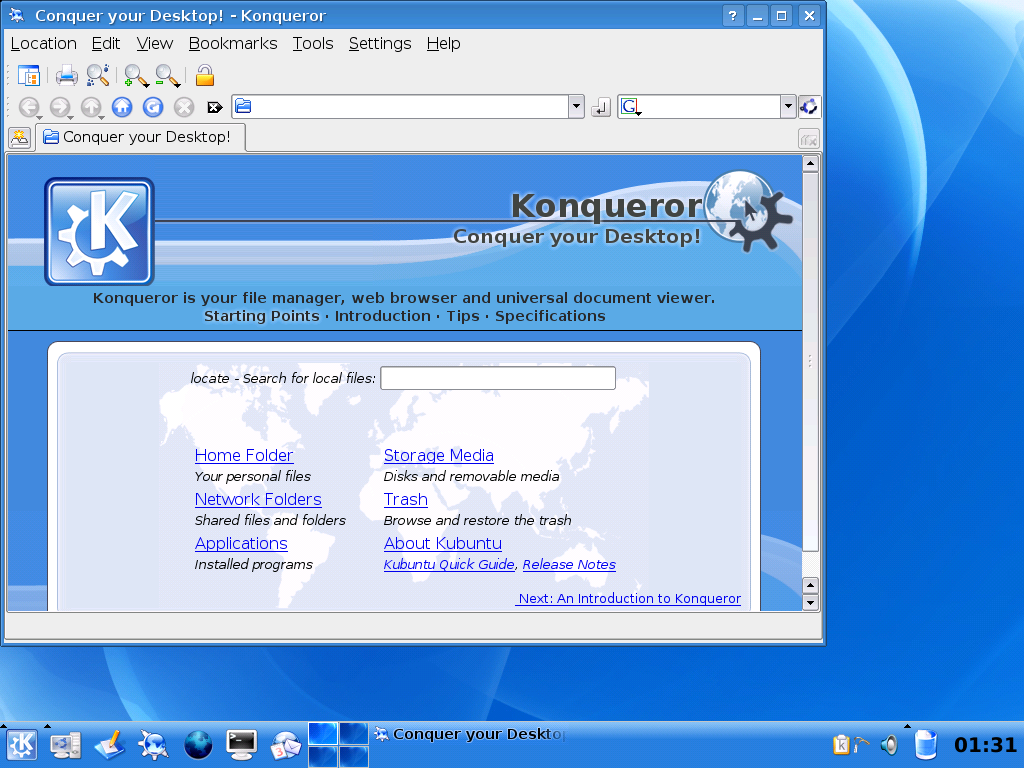The height and width of the screenshot is (768, 1024).
Task: Launch System Settings from panel
Action: tap(66, 744)
